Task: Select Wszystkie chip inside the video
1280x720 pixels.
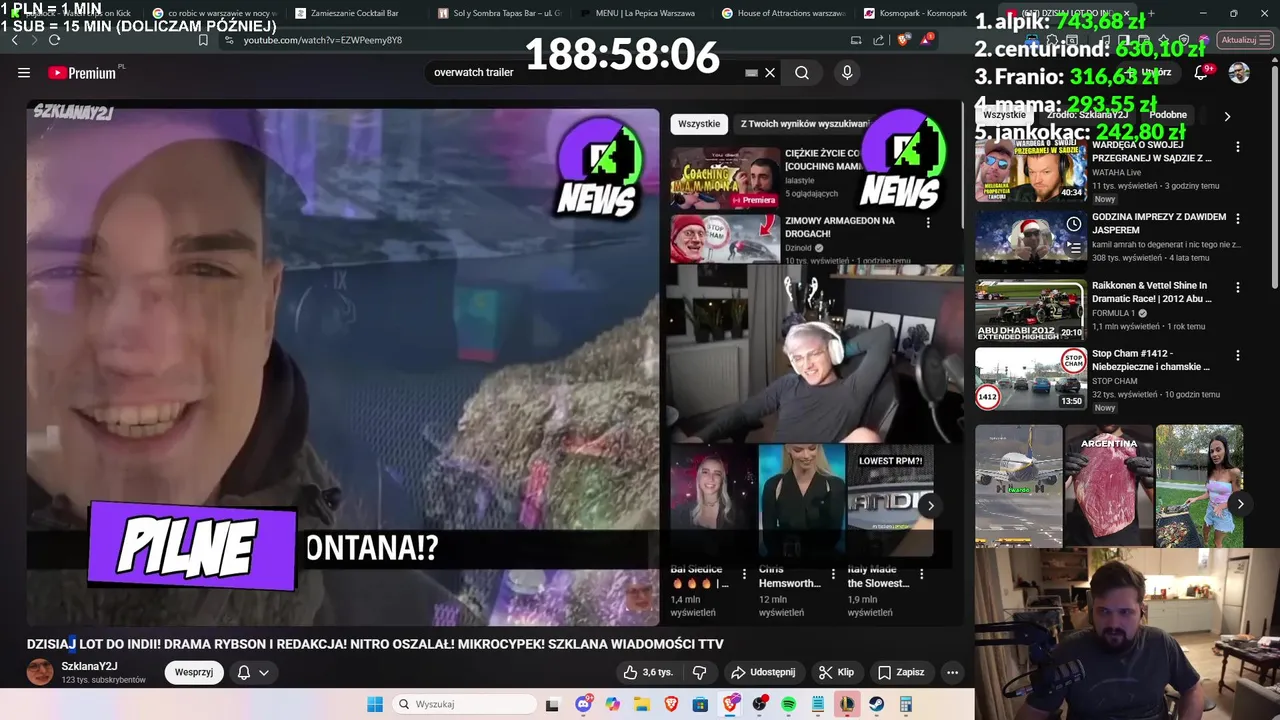Action: pos(699,124)
